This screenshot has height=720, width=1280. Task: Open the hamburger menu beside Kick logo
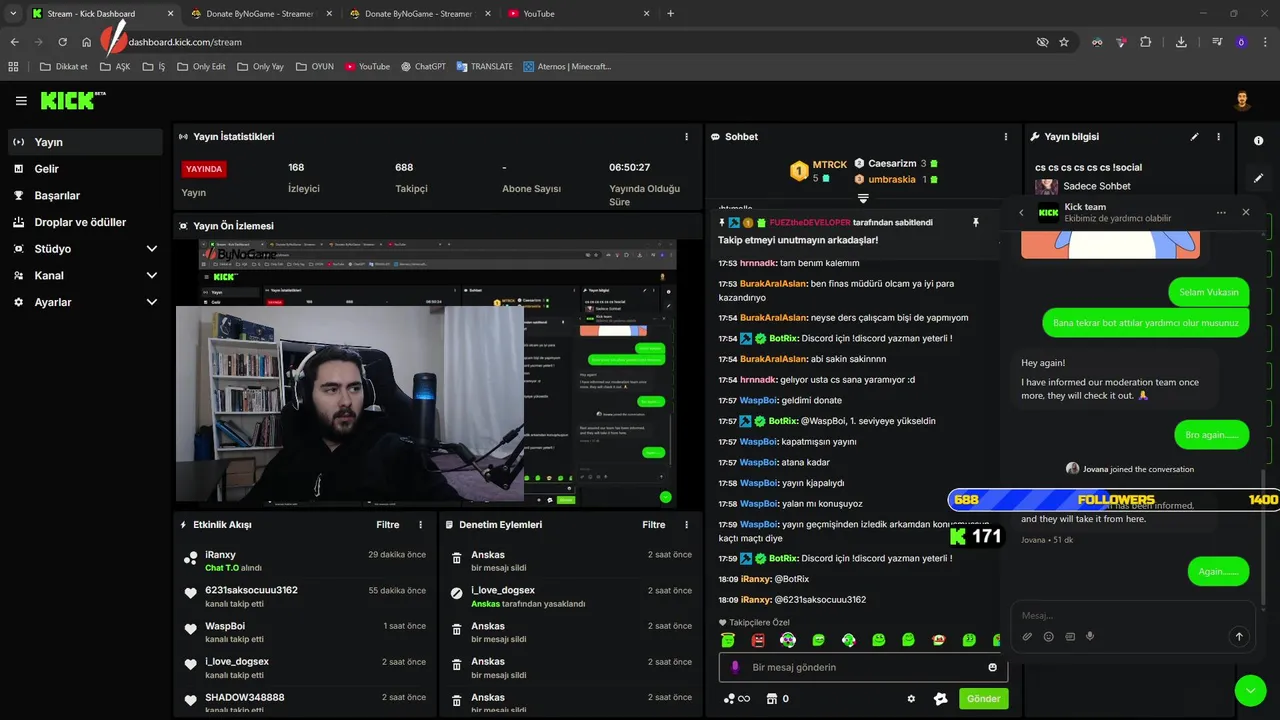click(21, 101)
